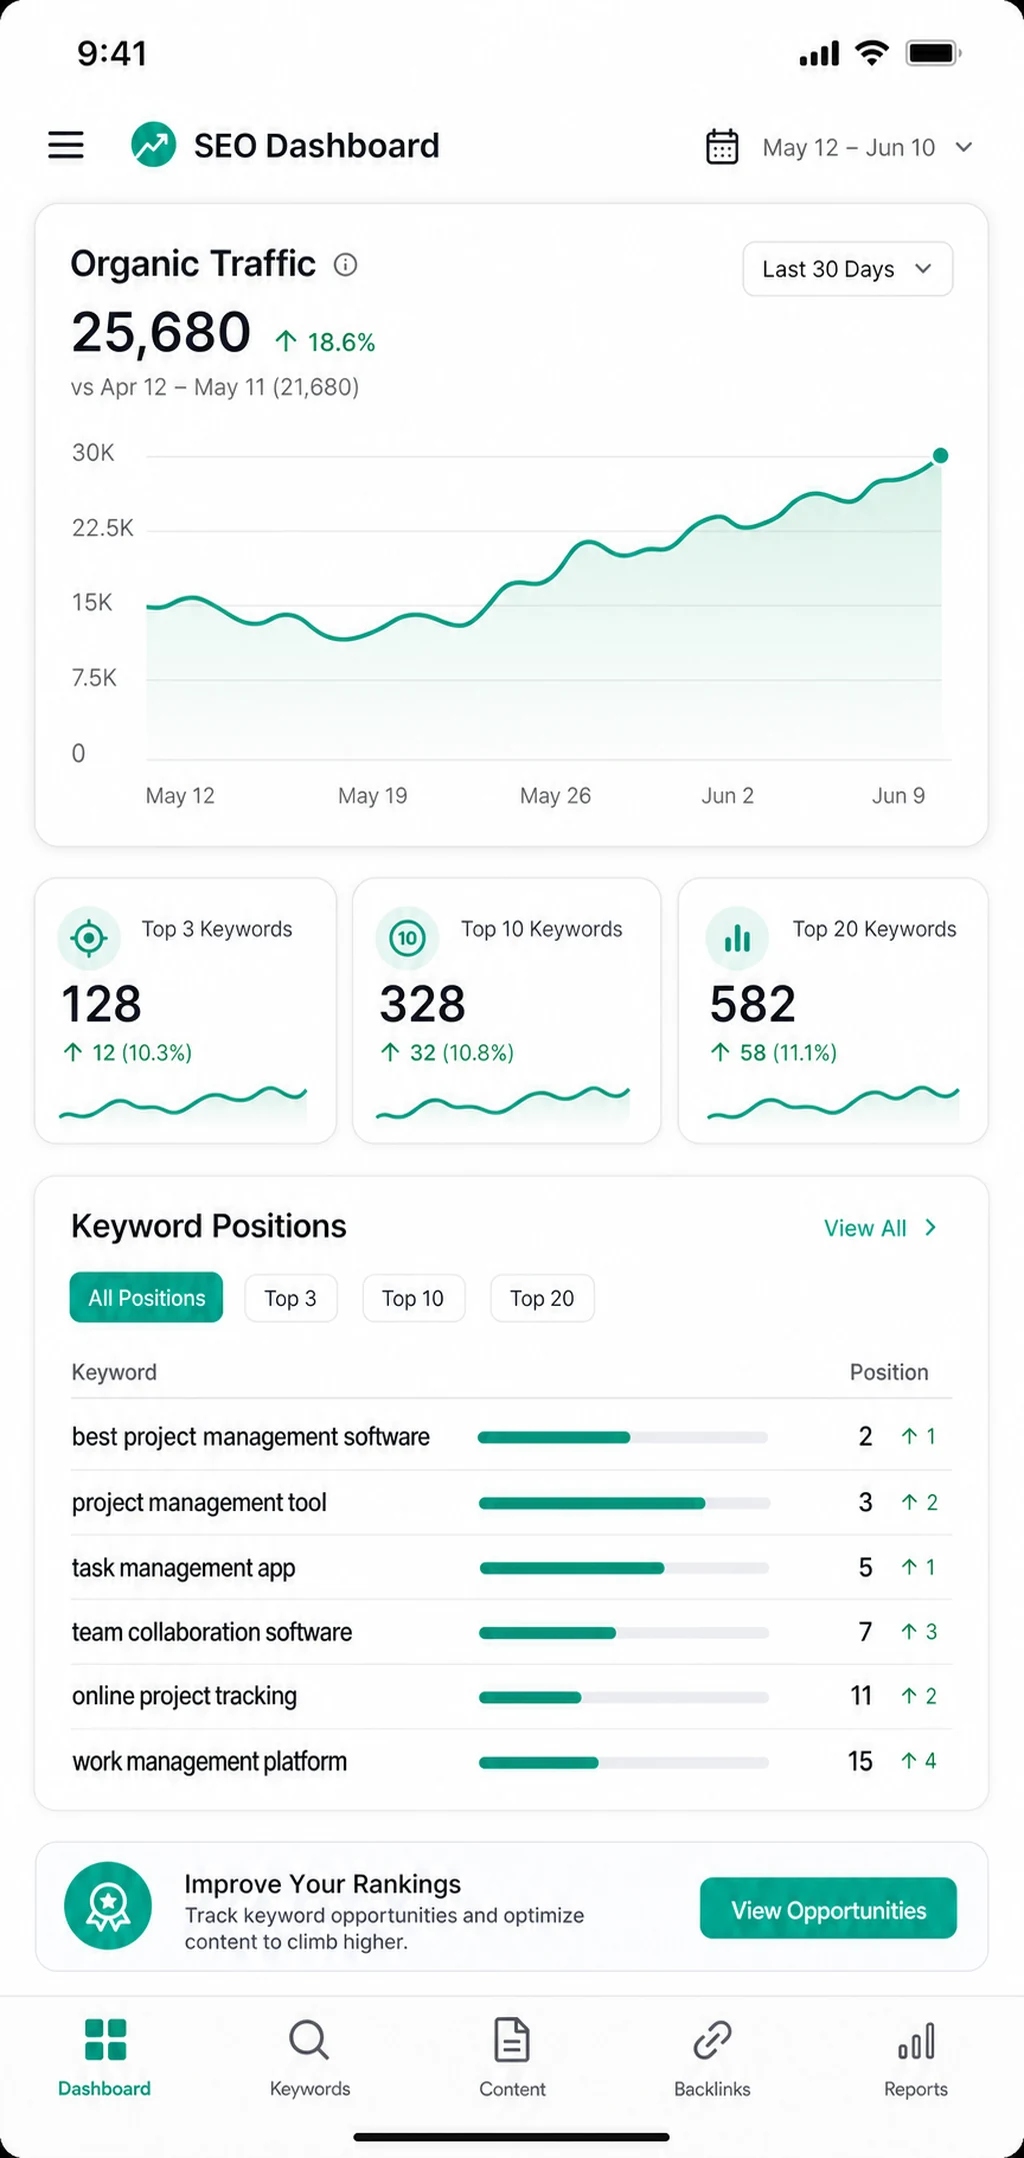Tap the 9:41 clock in status bar
The image size is (1024, 2158).
pyautogui.click(x=112, y=53)
